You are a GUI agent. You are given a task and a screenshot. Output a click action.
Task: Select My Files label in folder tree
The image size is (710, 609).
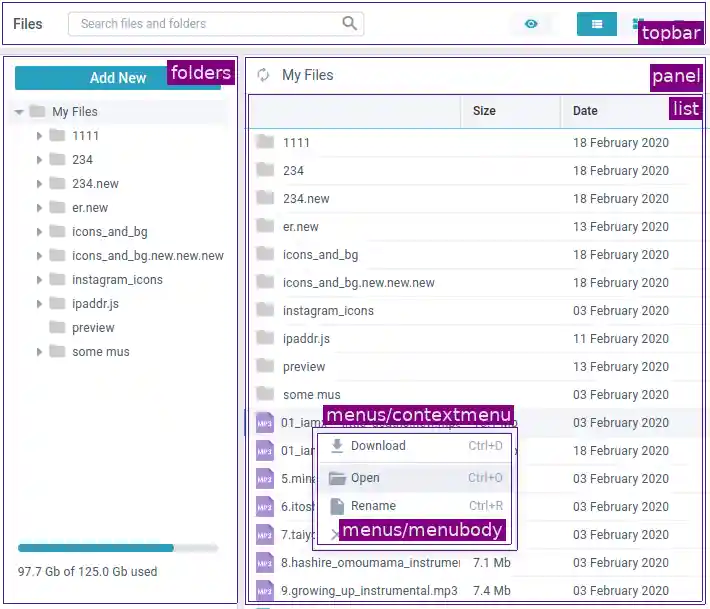pos(75,111)
